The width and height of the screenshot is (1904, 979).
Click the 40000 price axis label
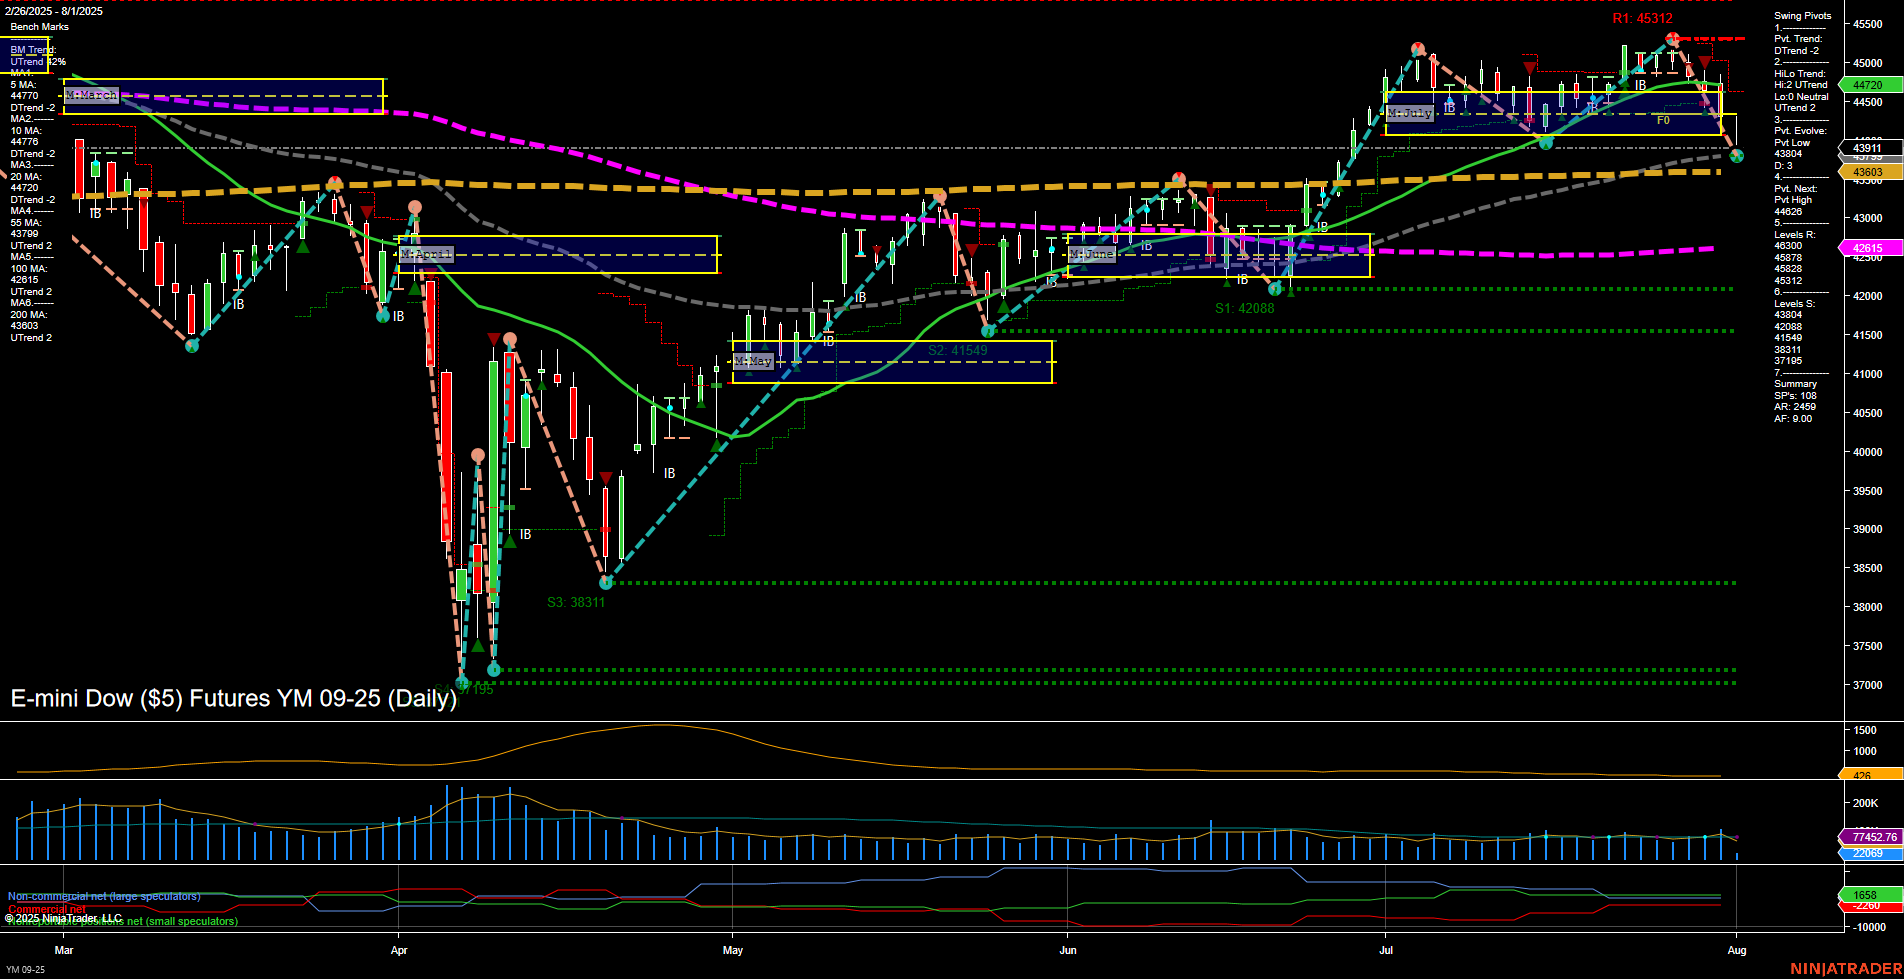[1868, 452]
